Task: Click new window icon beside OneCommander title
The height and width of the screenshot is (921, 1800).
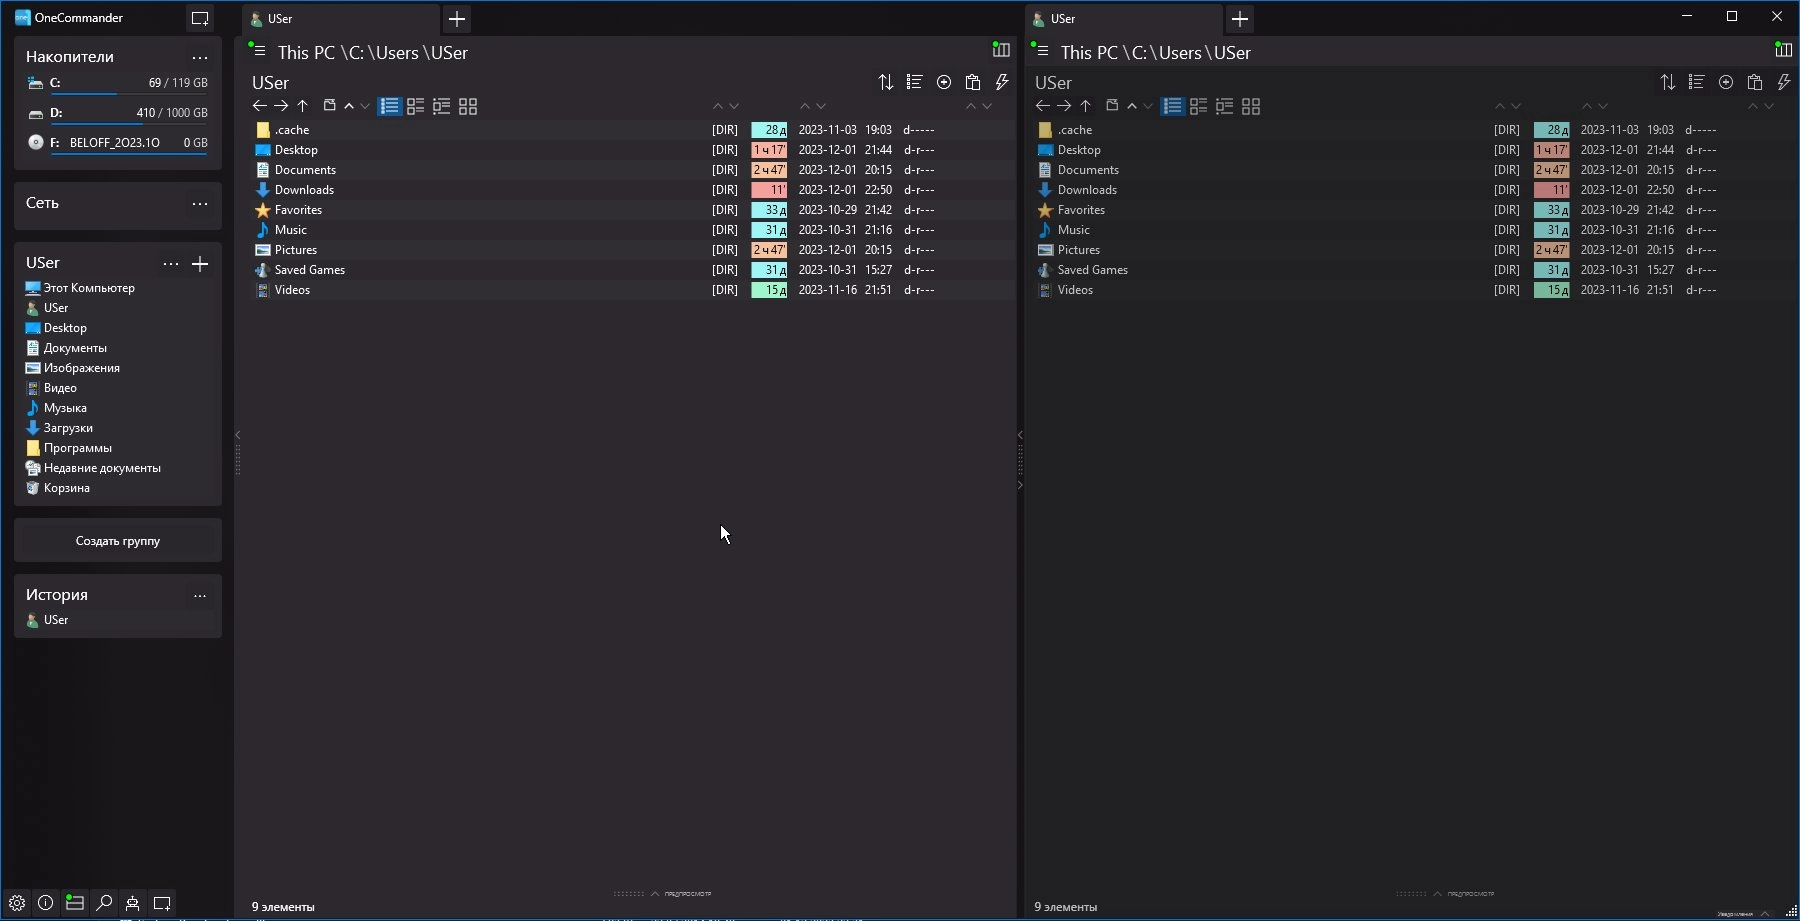Action: click(200, 18)
